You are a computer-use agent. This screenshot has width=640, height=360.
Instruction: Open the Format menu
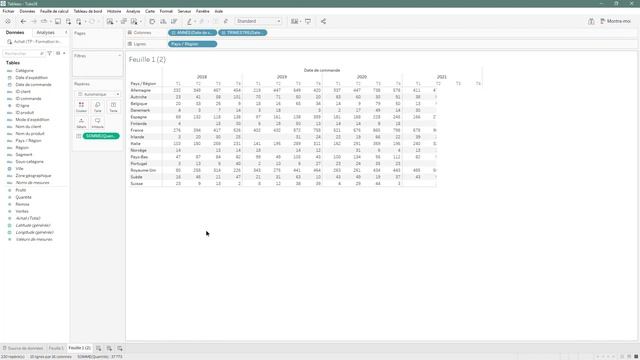tap(166, 11)
